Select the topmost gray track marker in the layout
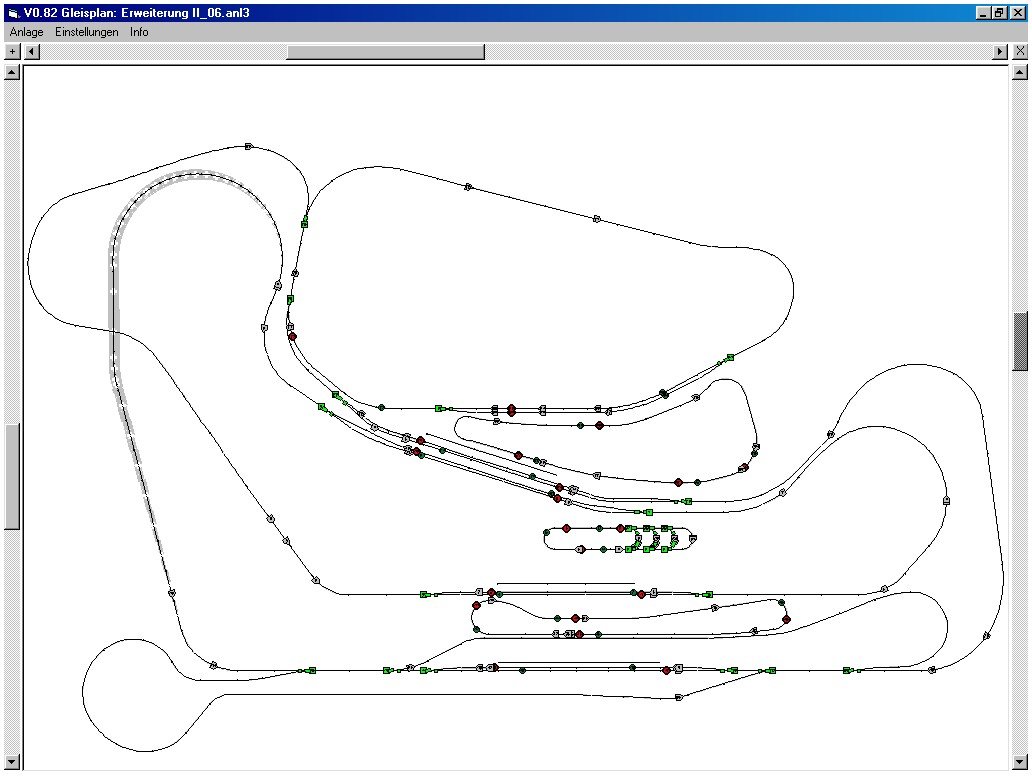 248,146
